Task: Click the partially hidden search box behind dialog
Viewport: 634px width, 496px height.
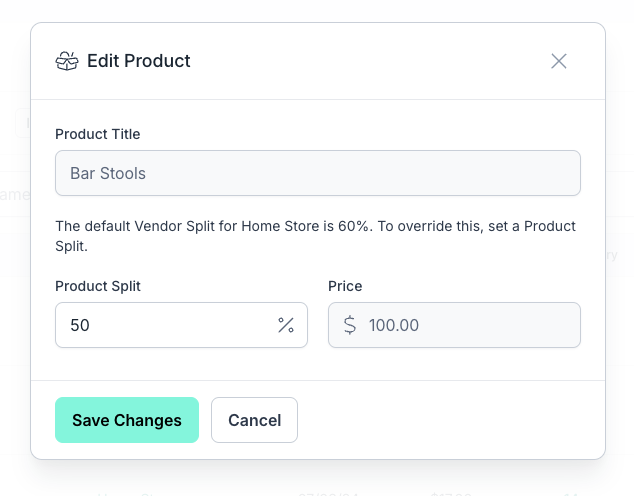Action: 23,123
